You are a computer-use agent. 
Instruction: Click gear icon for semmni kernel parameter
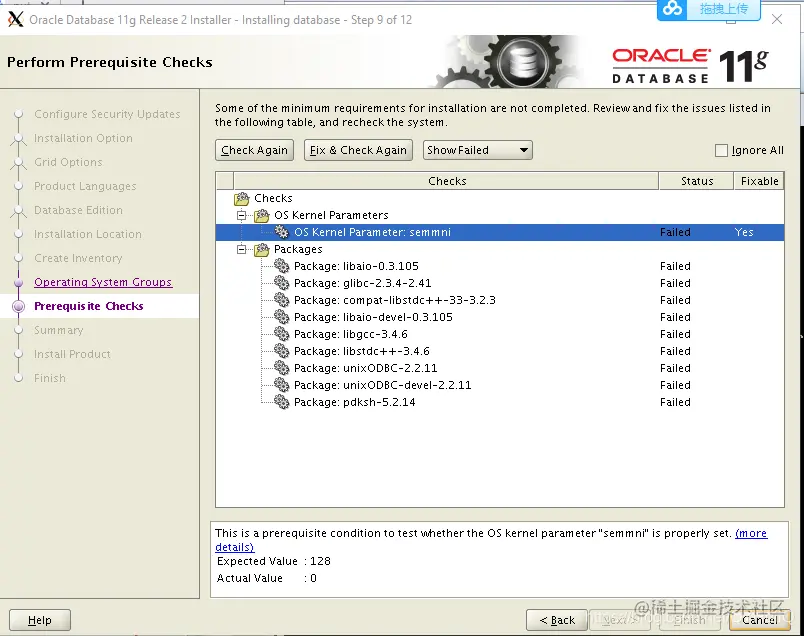(x=282, y=232)
